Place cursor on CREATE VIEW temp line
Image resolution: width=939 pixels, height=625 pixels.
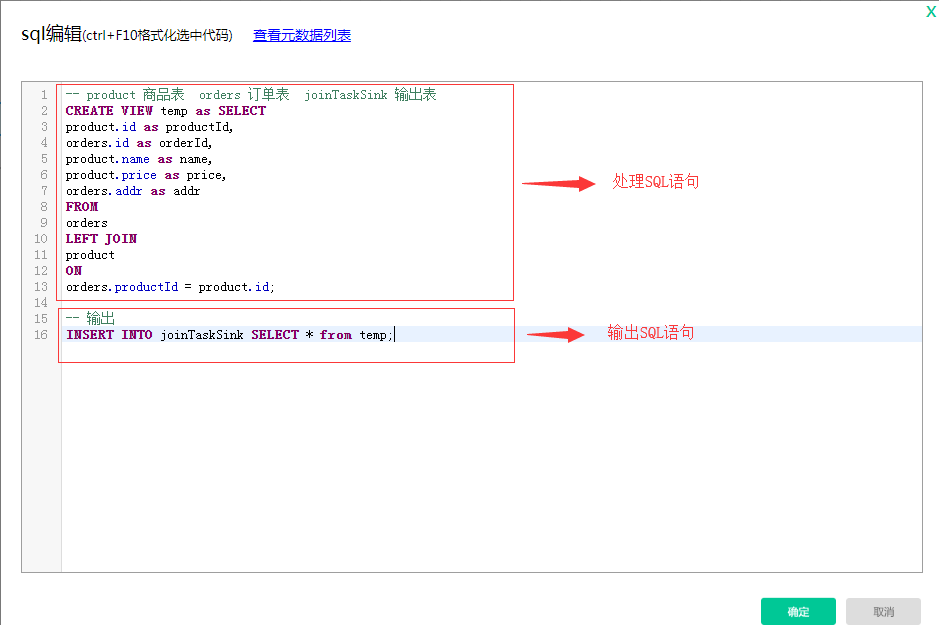click(166, 111)
